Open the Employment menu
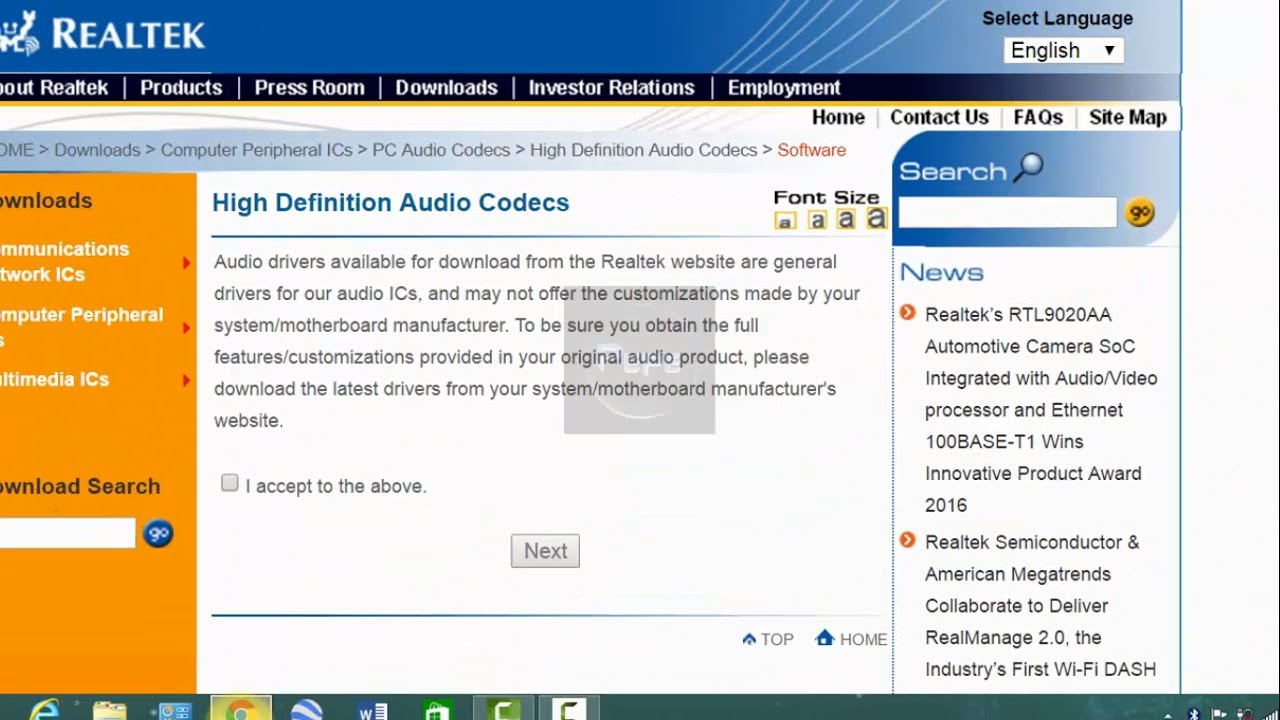The height and width of the screenshot is (720, 1280). click(x=784, y=88)
